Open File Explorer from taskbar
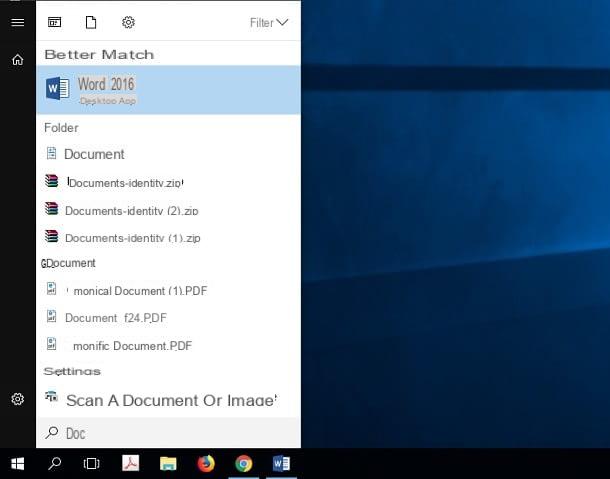The height and width of the screenshot is (479, 610). point(168,463)
